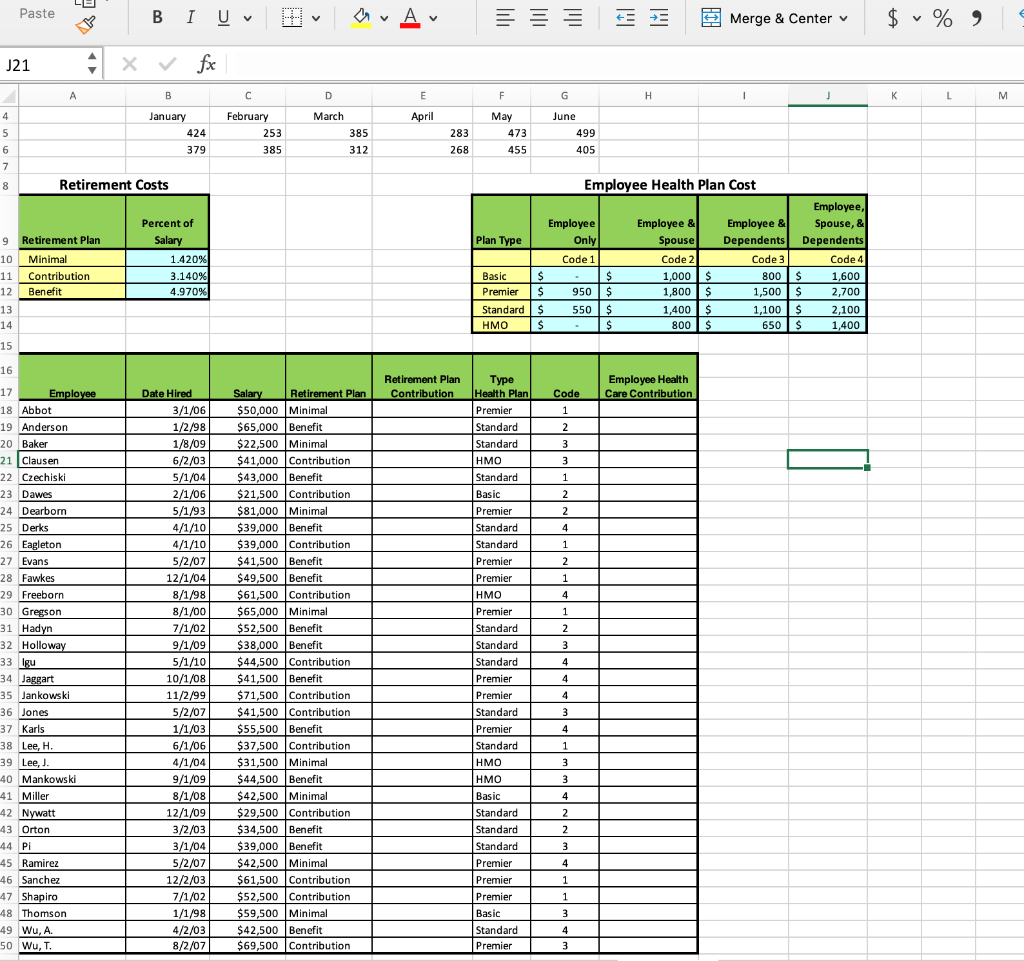Viewport: 1024px width, 961px height.
Task: Center align text
Action: pyautogui.click(x=539, y=18)
